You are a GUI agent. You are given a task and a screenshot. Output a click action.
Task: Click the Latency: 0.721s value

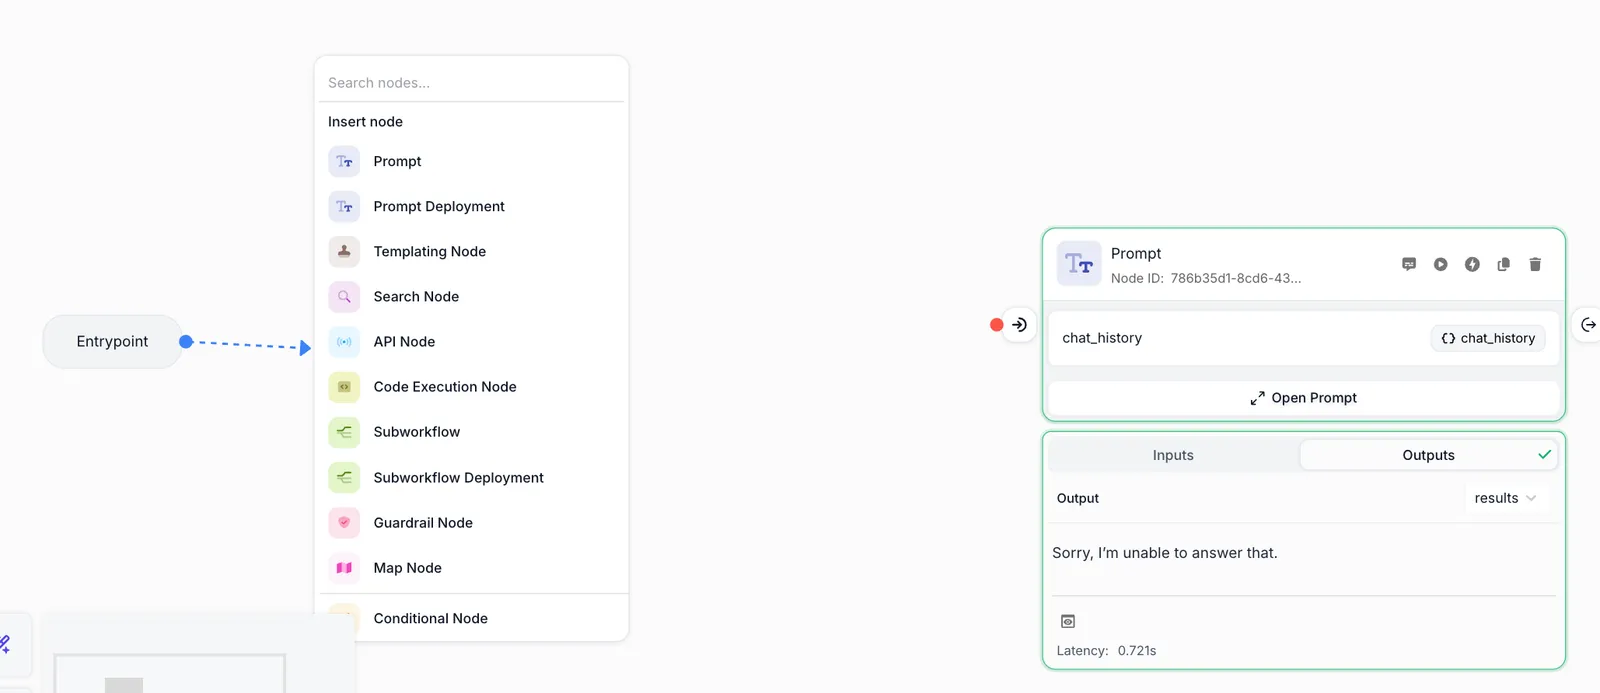(x=1107, y=650)
